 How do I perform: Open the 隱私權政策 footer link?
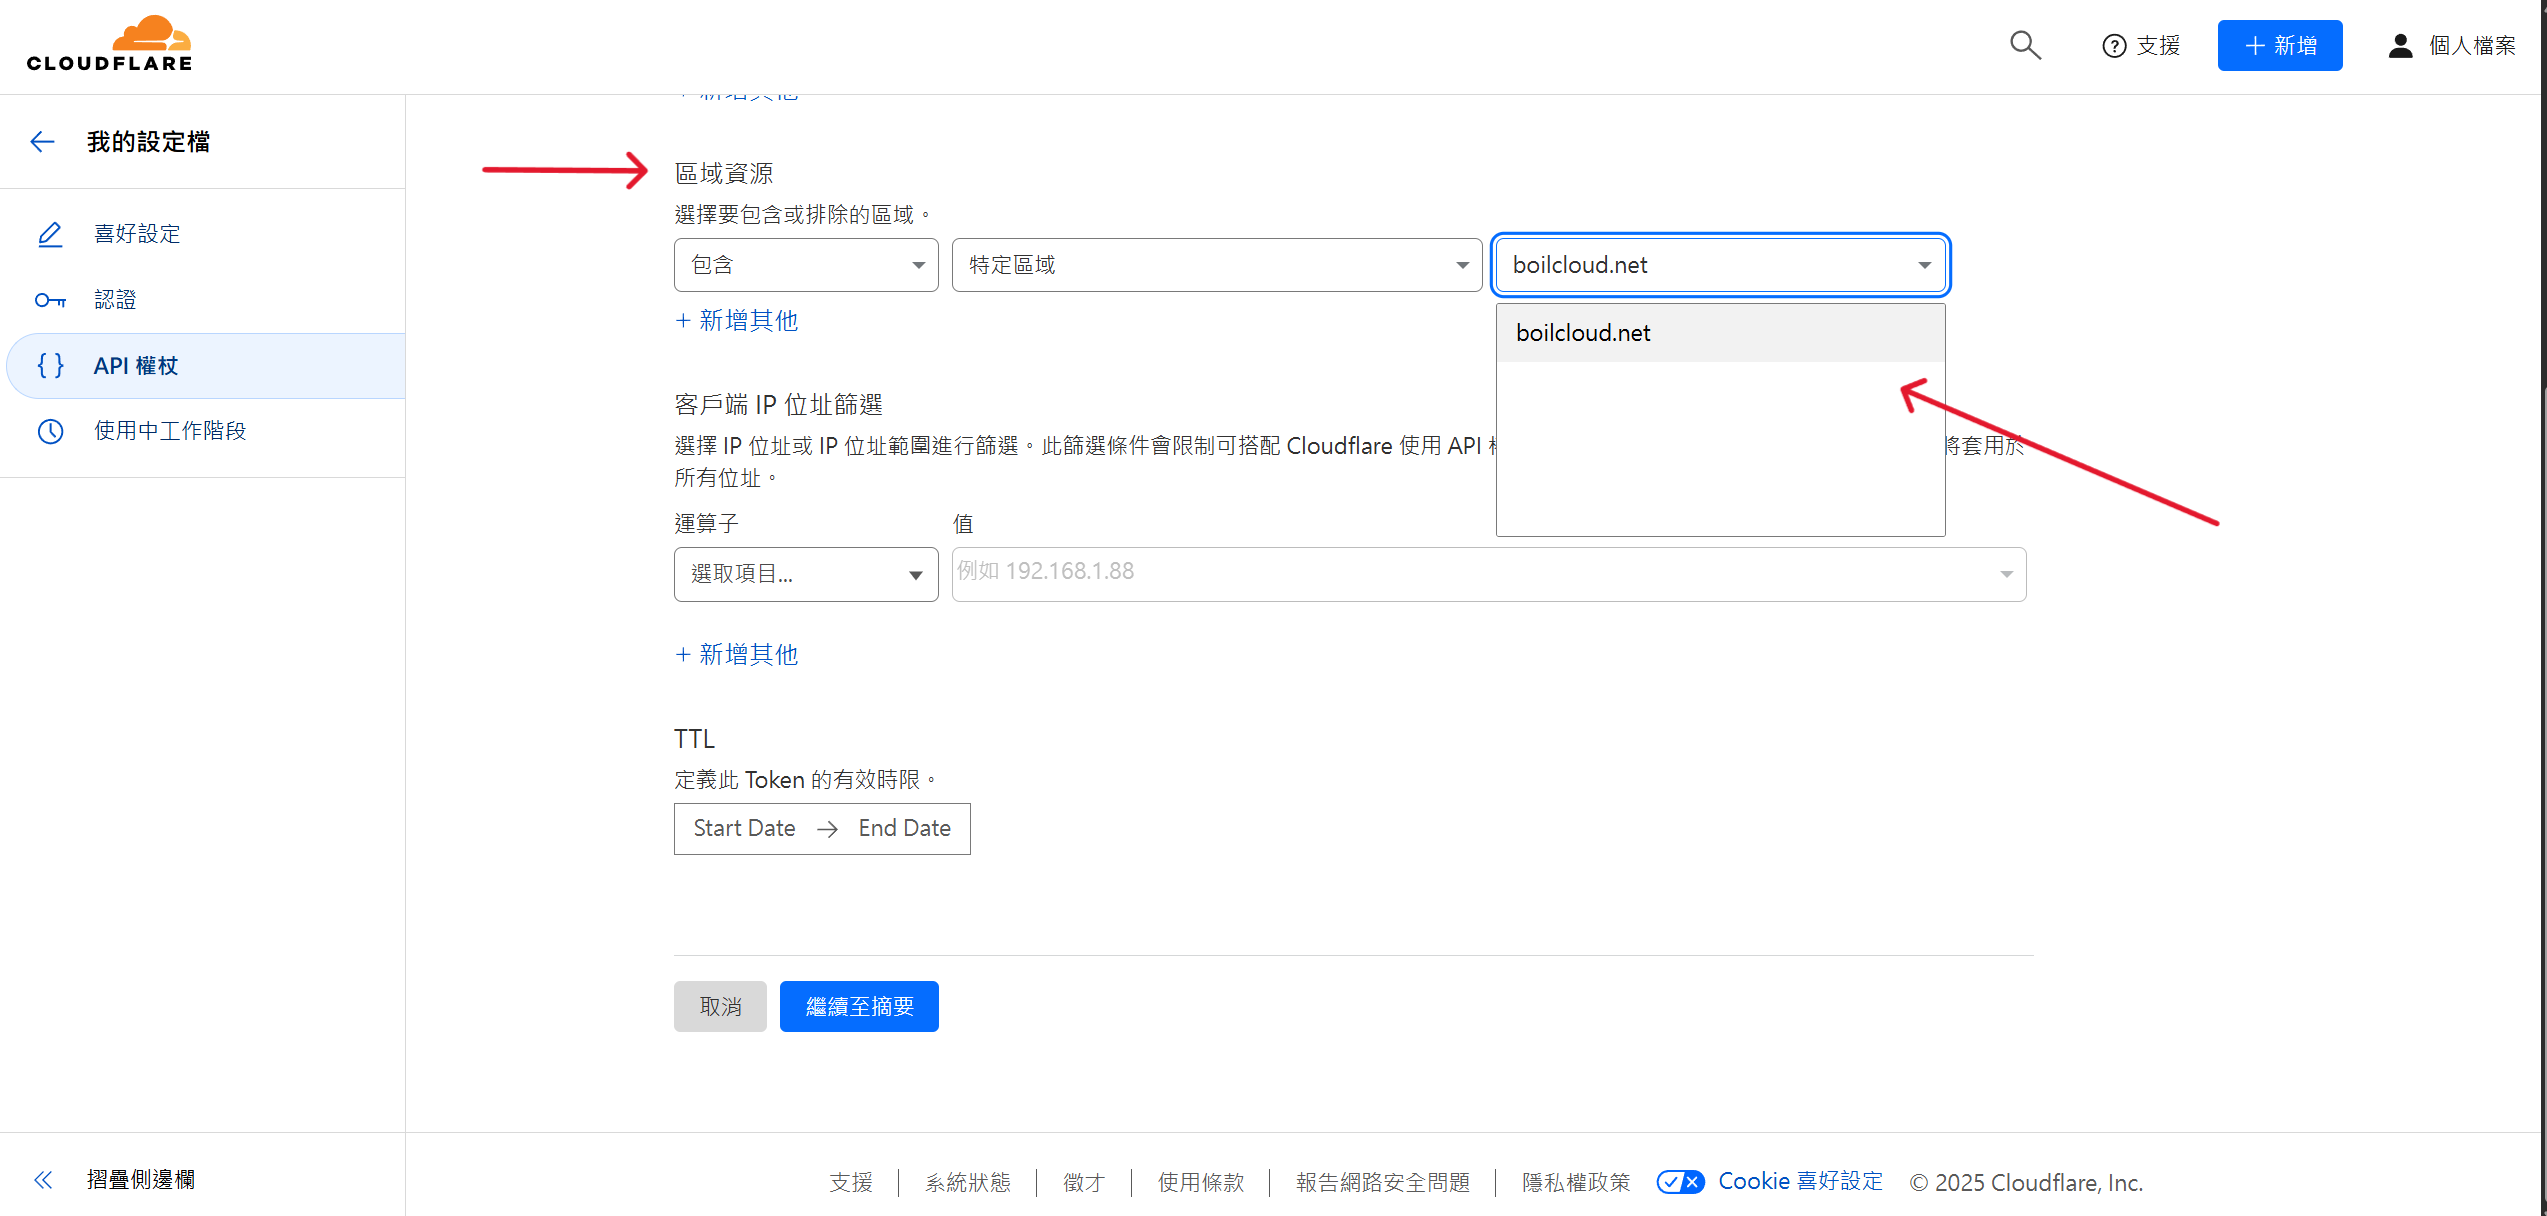click(1576, 1183)
